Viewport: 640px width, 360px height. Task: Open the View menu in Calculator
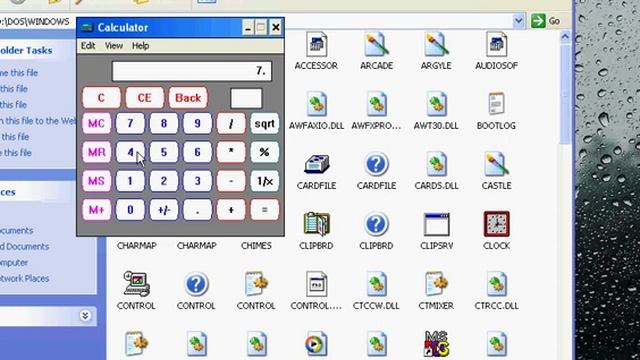point(113,46)
